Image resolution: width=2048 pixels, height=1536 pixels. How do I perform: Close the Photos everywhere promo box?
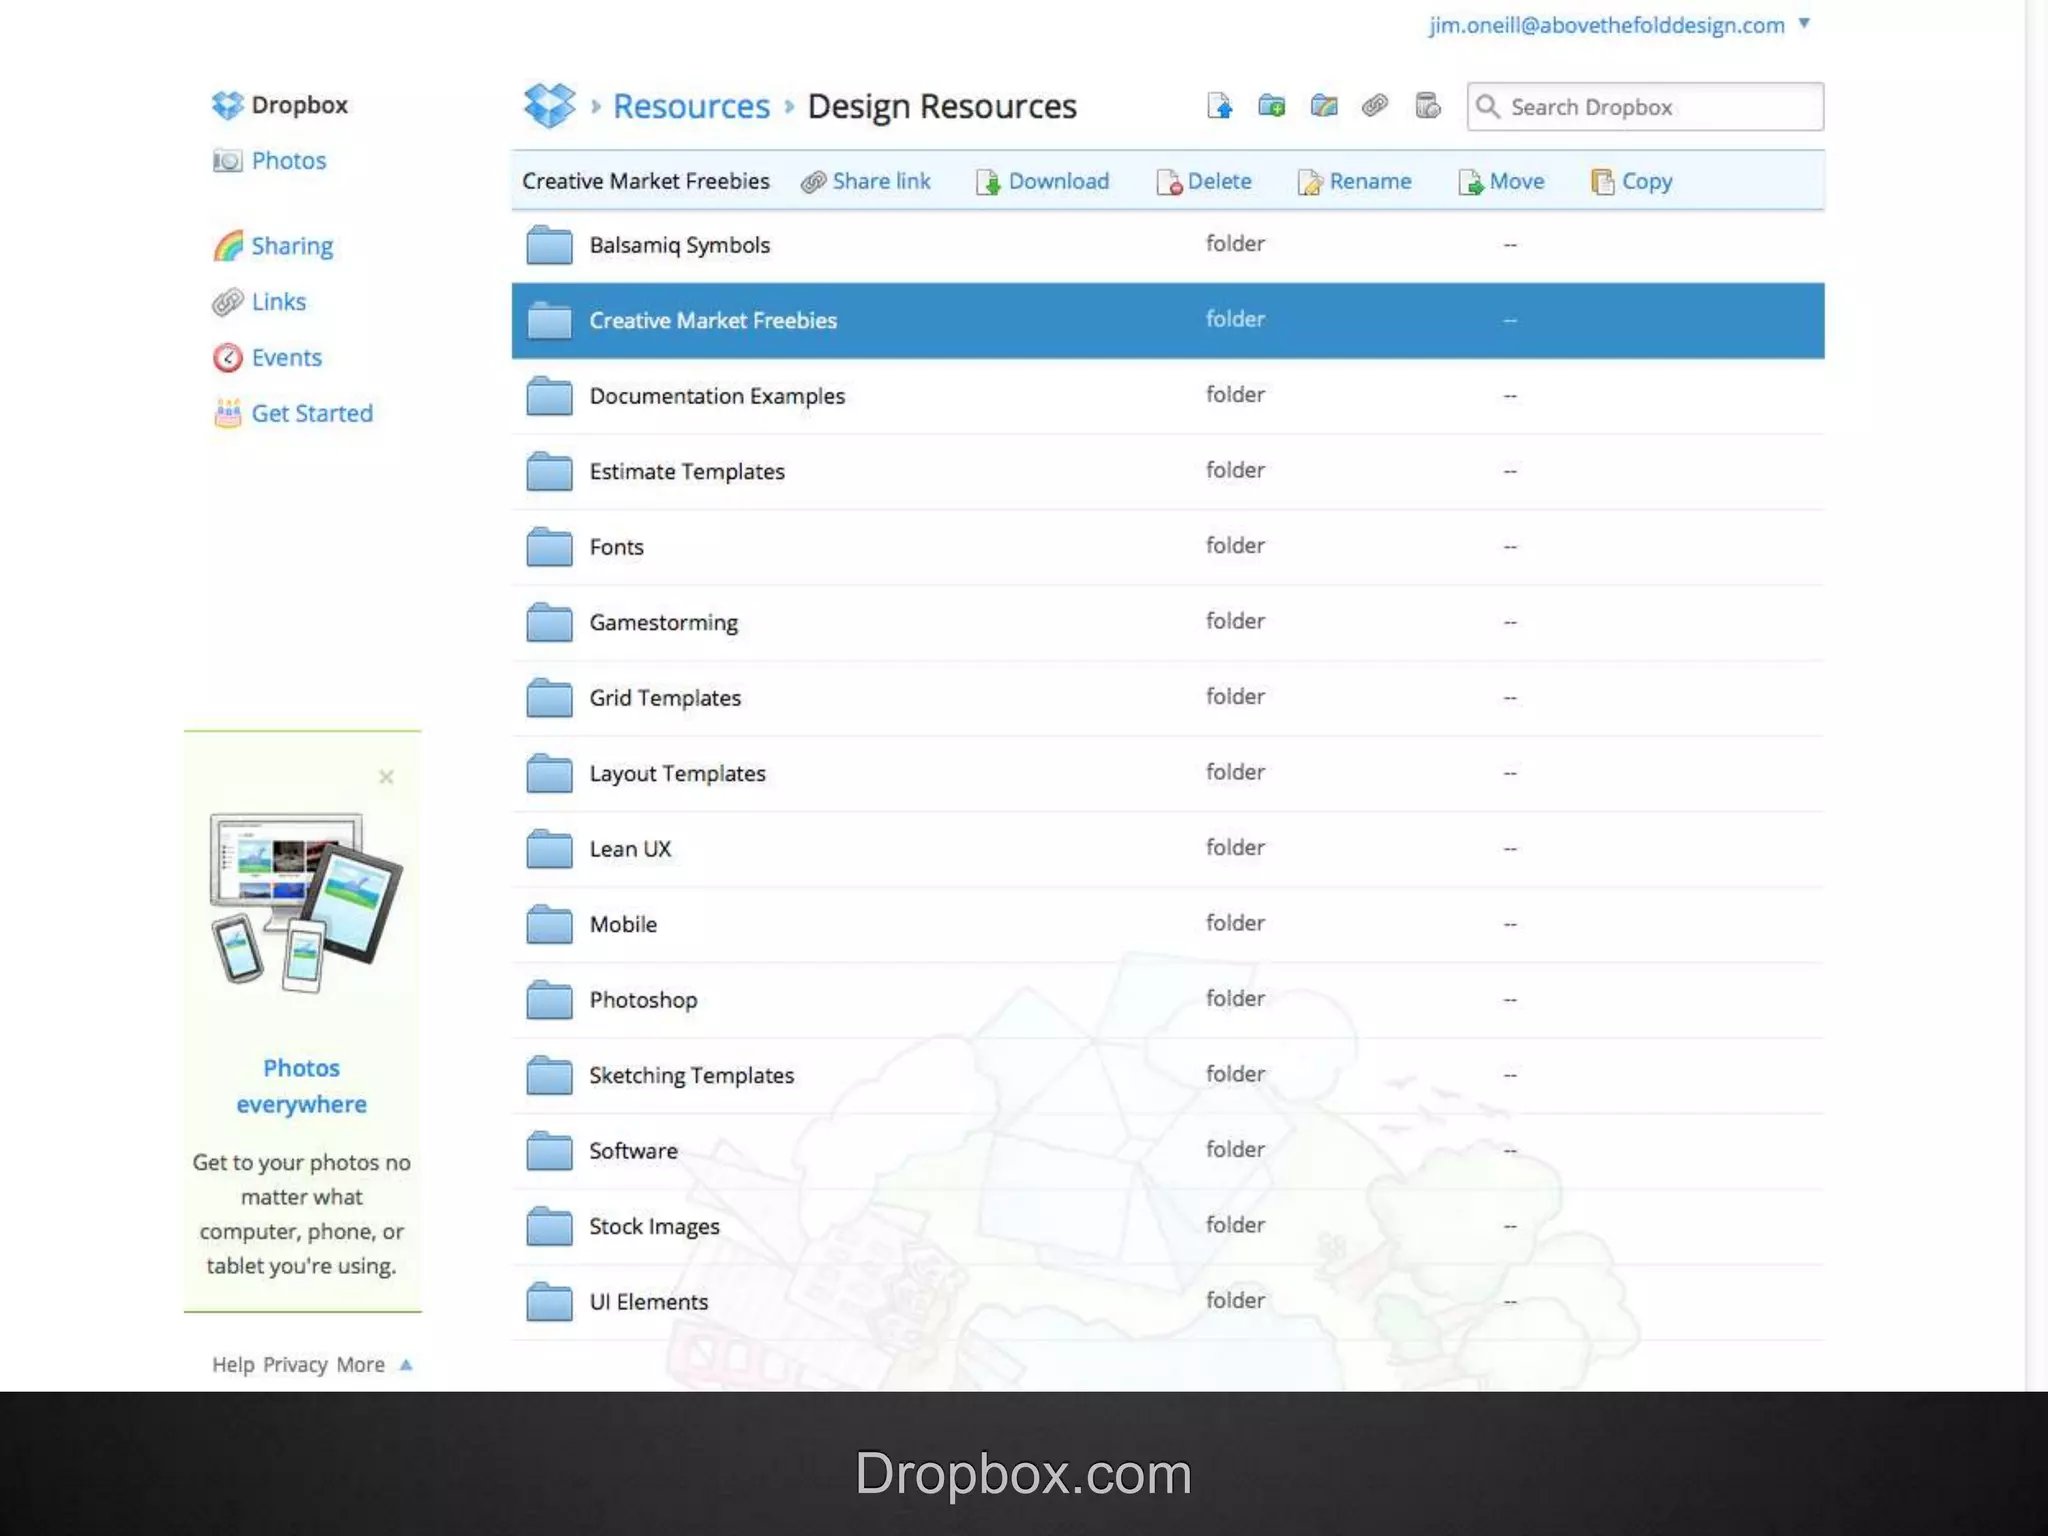pyautogui.click(x=386, y=777)
